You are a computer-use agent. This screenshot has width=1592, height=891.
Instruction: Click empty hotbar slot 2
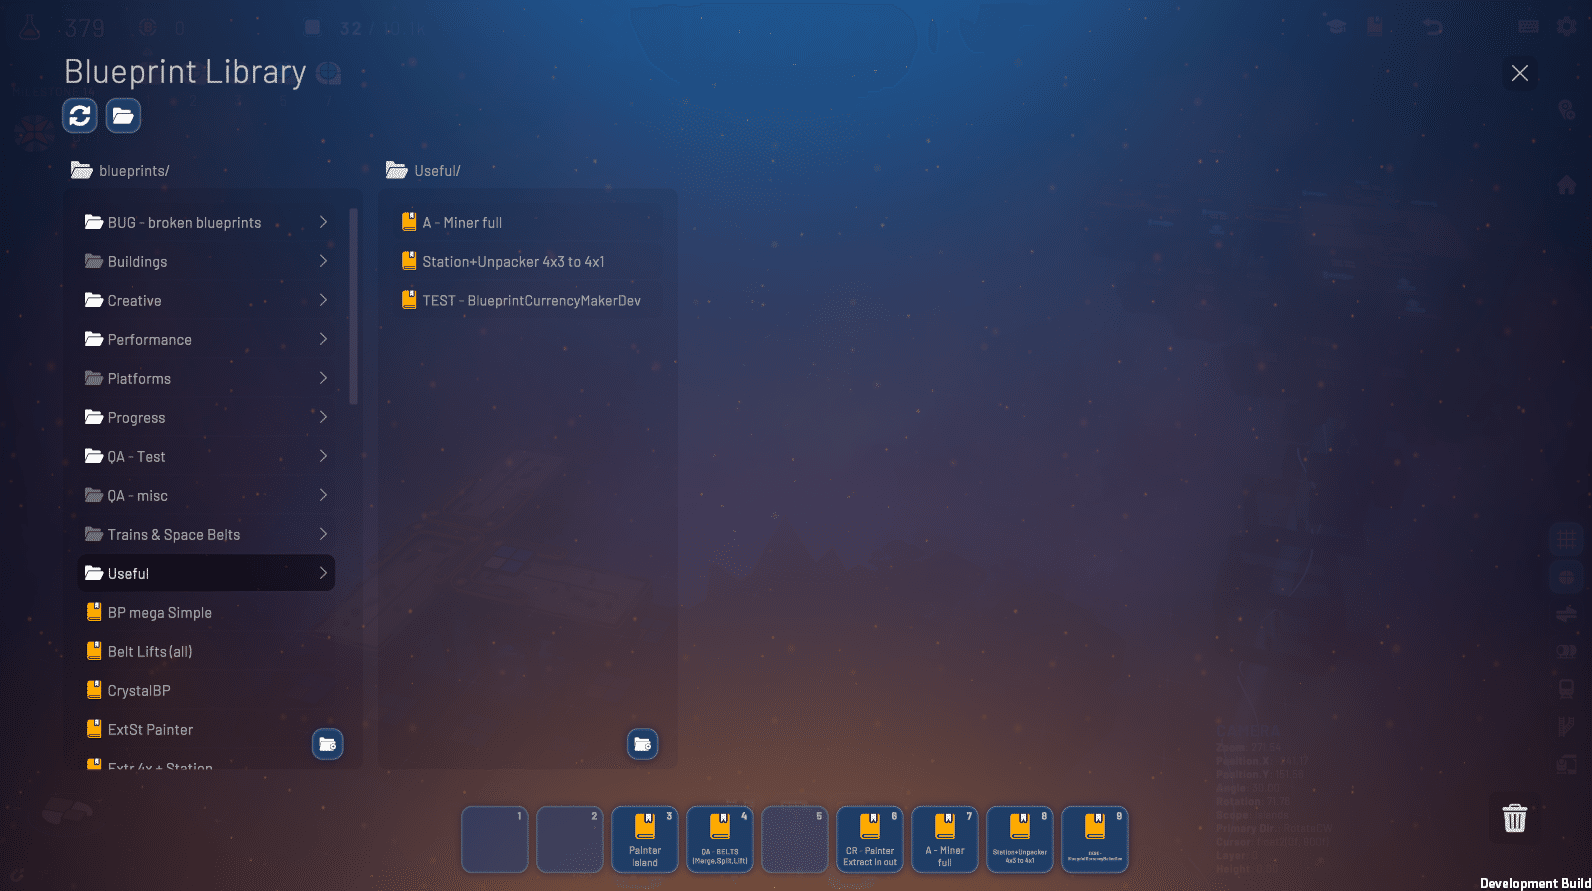(570, 839)
